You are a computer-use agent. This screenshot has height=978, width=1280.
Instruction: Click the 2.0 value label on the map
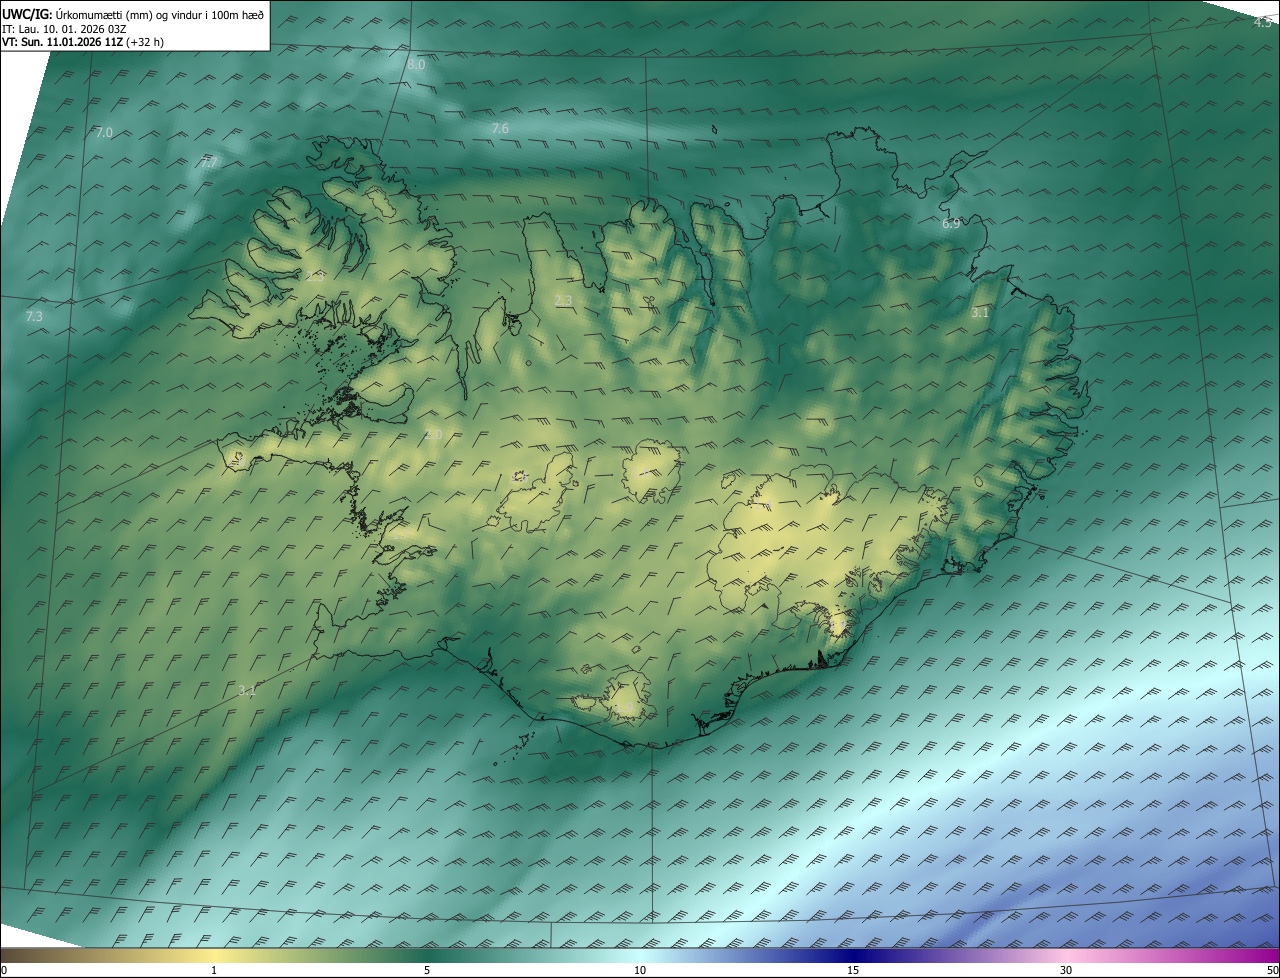[x=433, y=434]
